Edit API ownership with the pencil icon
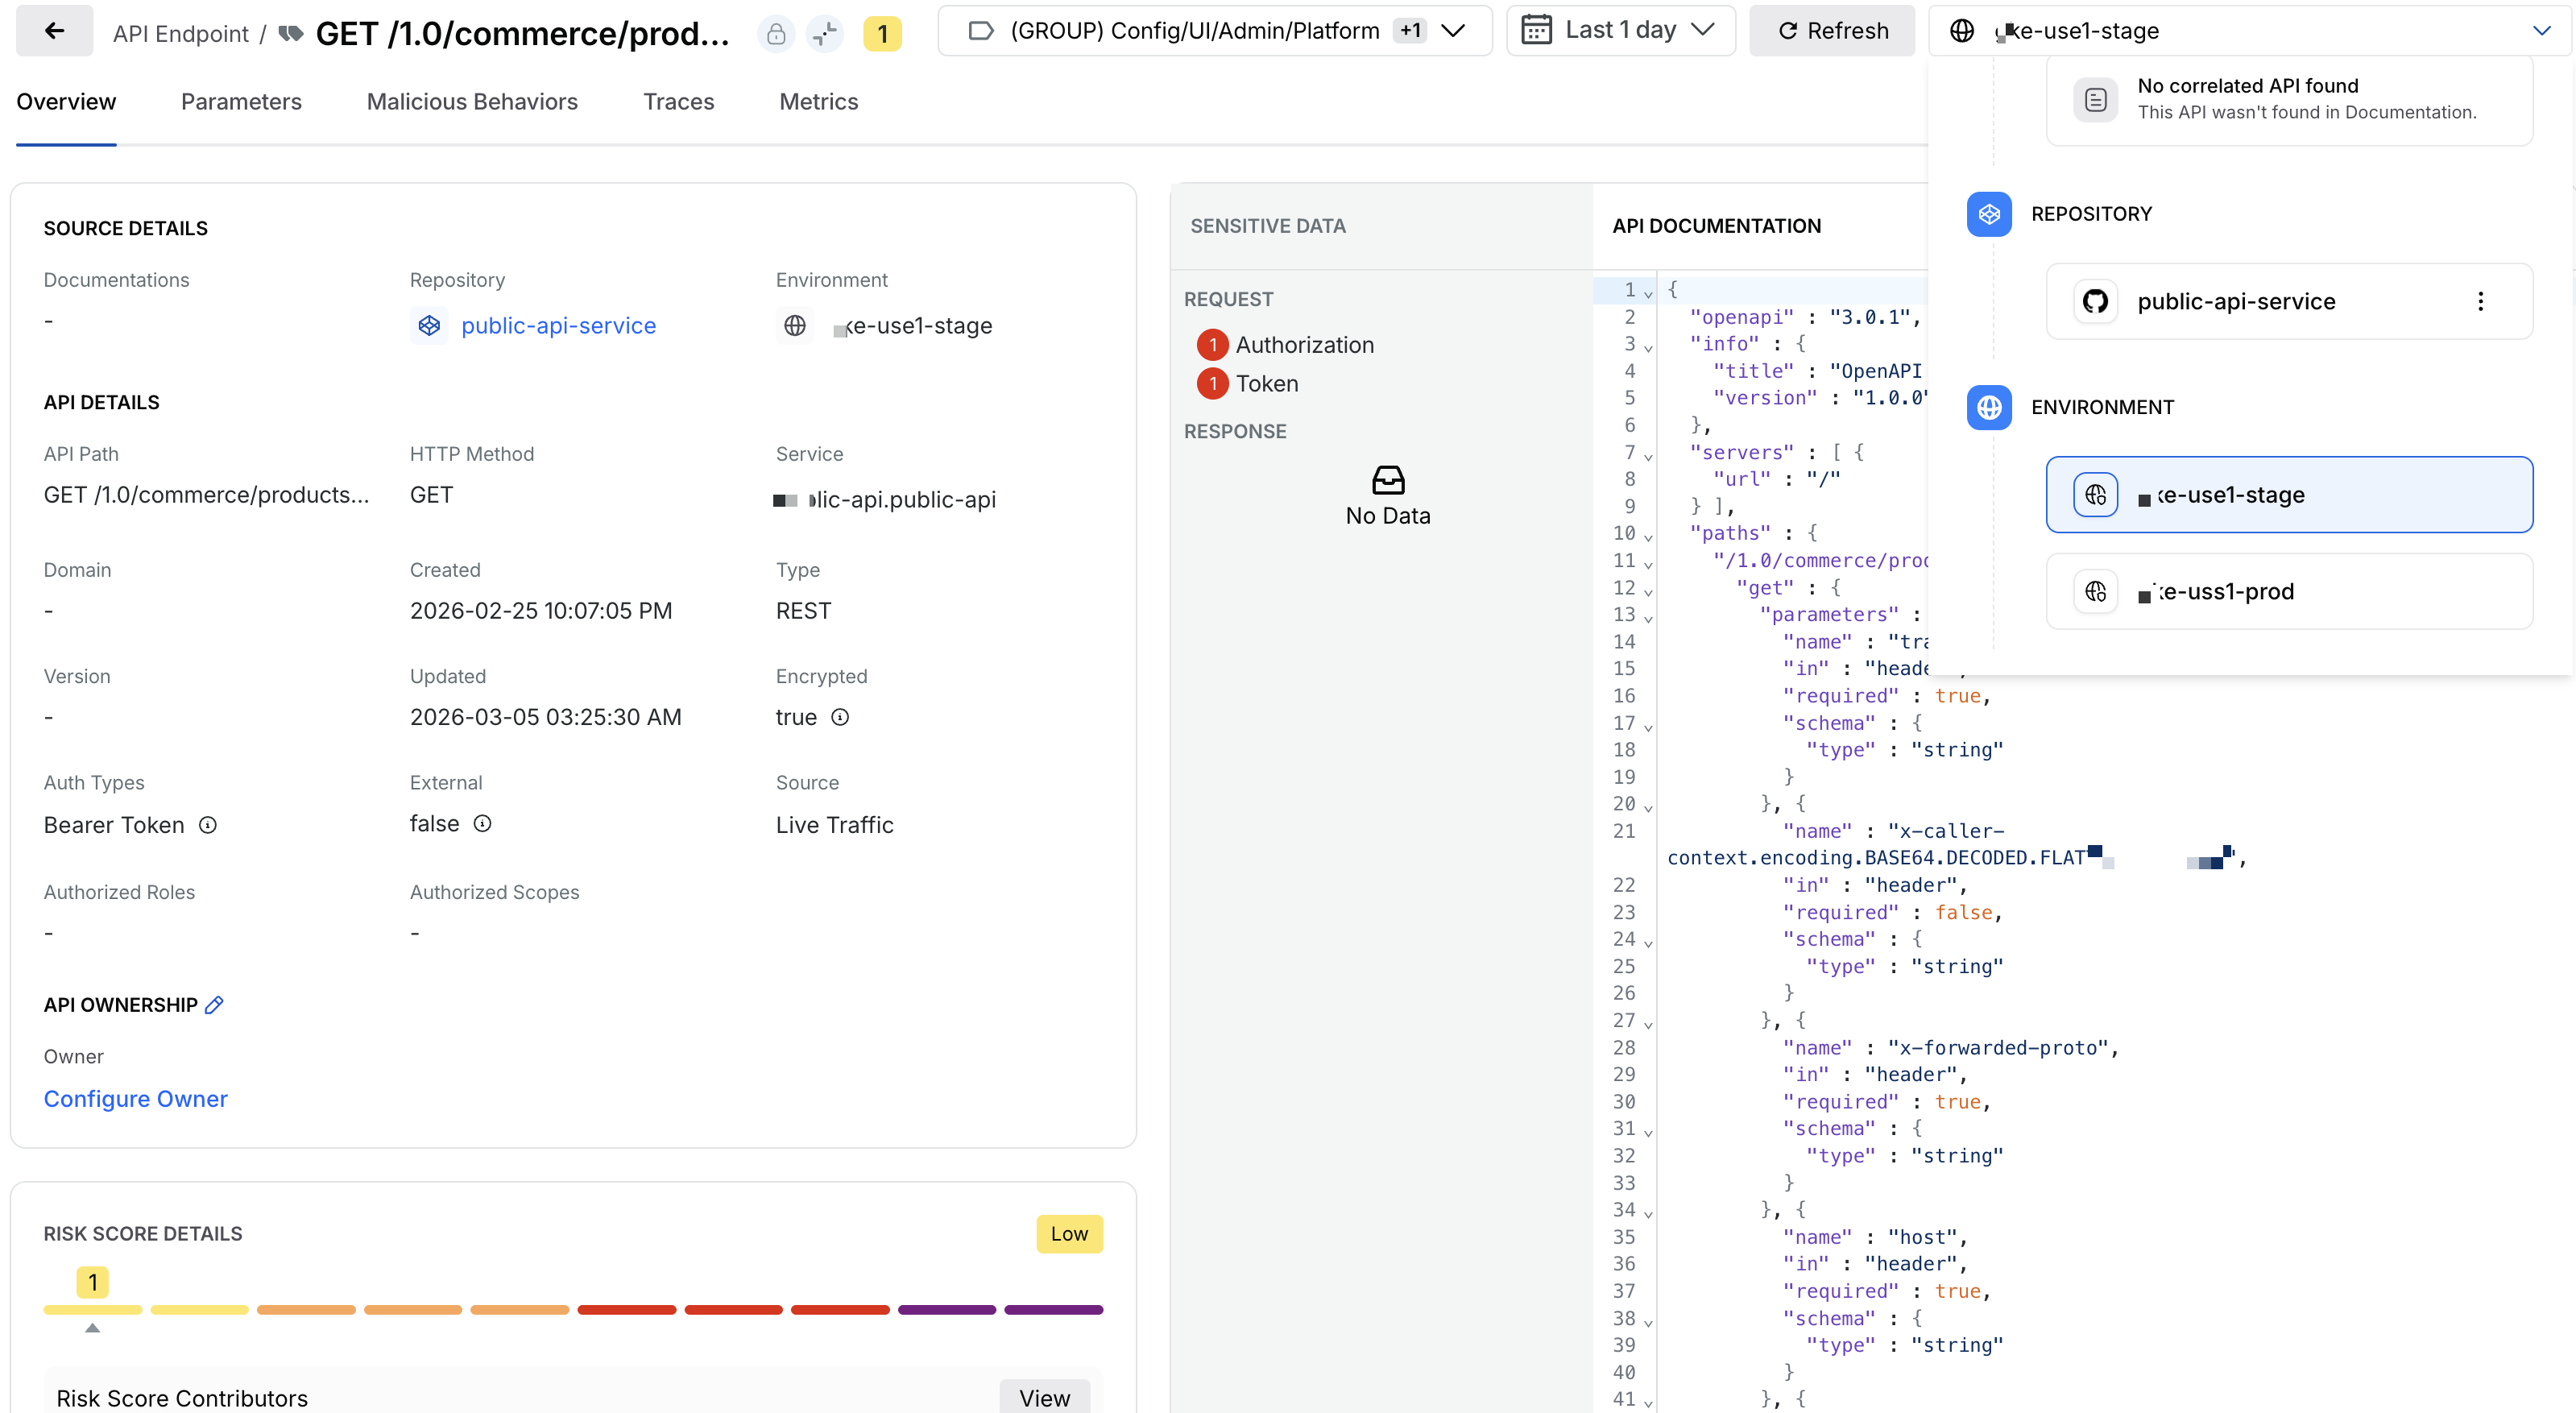This screenshot has height=1413, width=2576. tap(214, 1005)
